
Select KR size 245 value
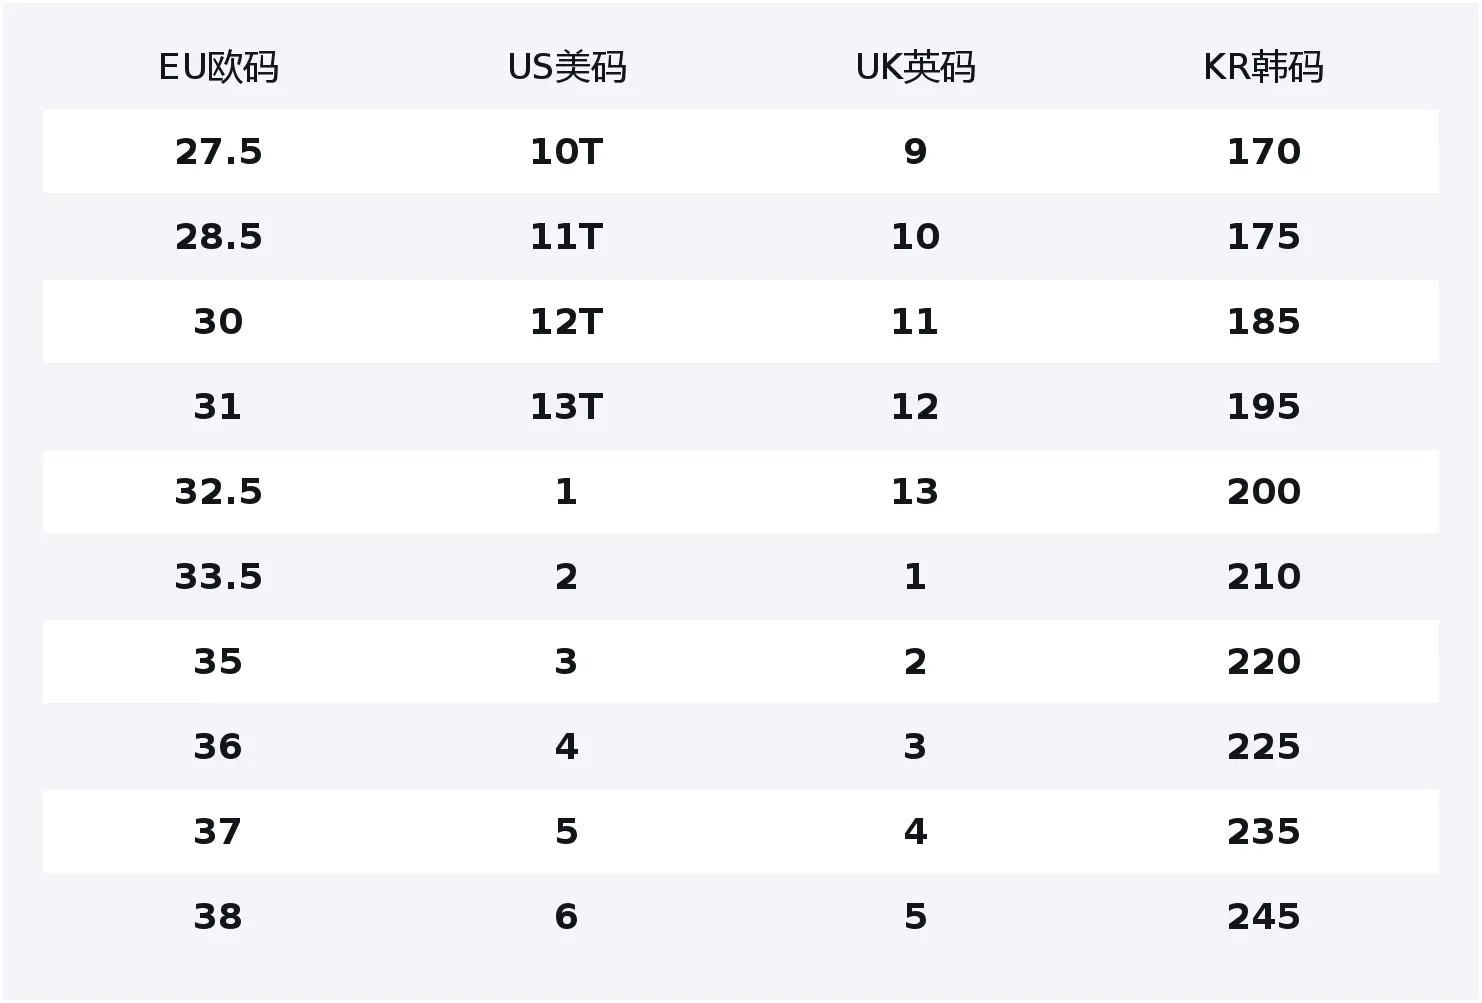pos(1263,917)
